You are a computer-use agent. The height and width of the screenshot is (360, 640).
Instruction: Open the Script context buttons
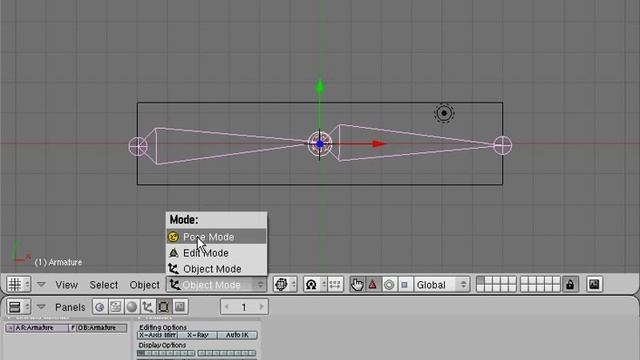(x=116, y=307)
